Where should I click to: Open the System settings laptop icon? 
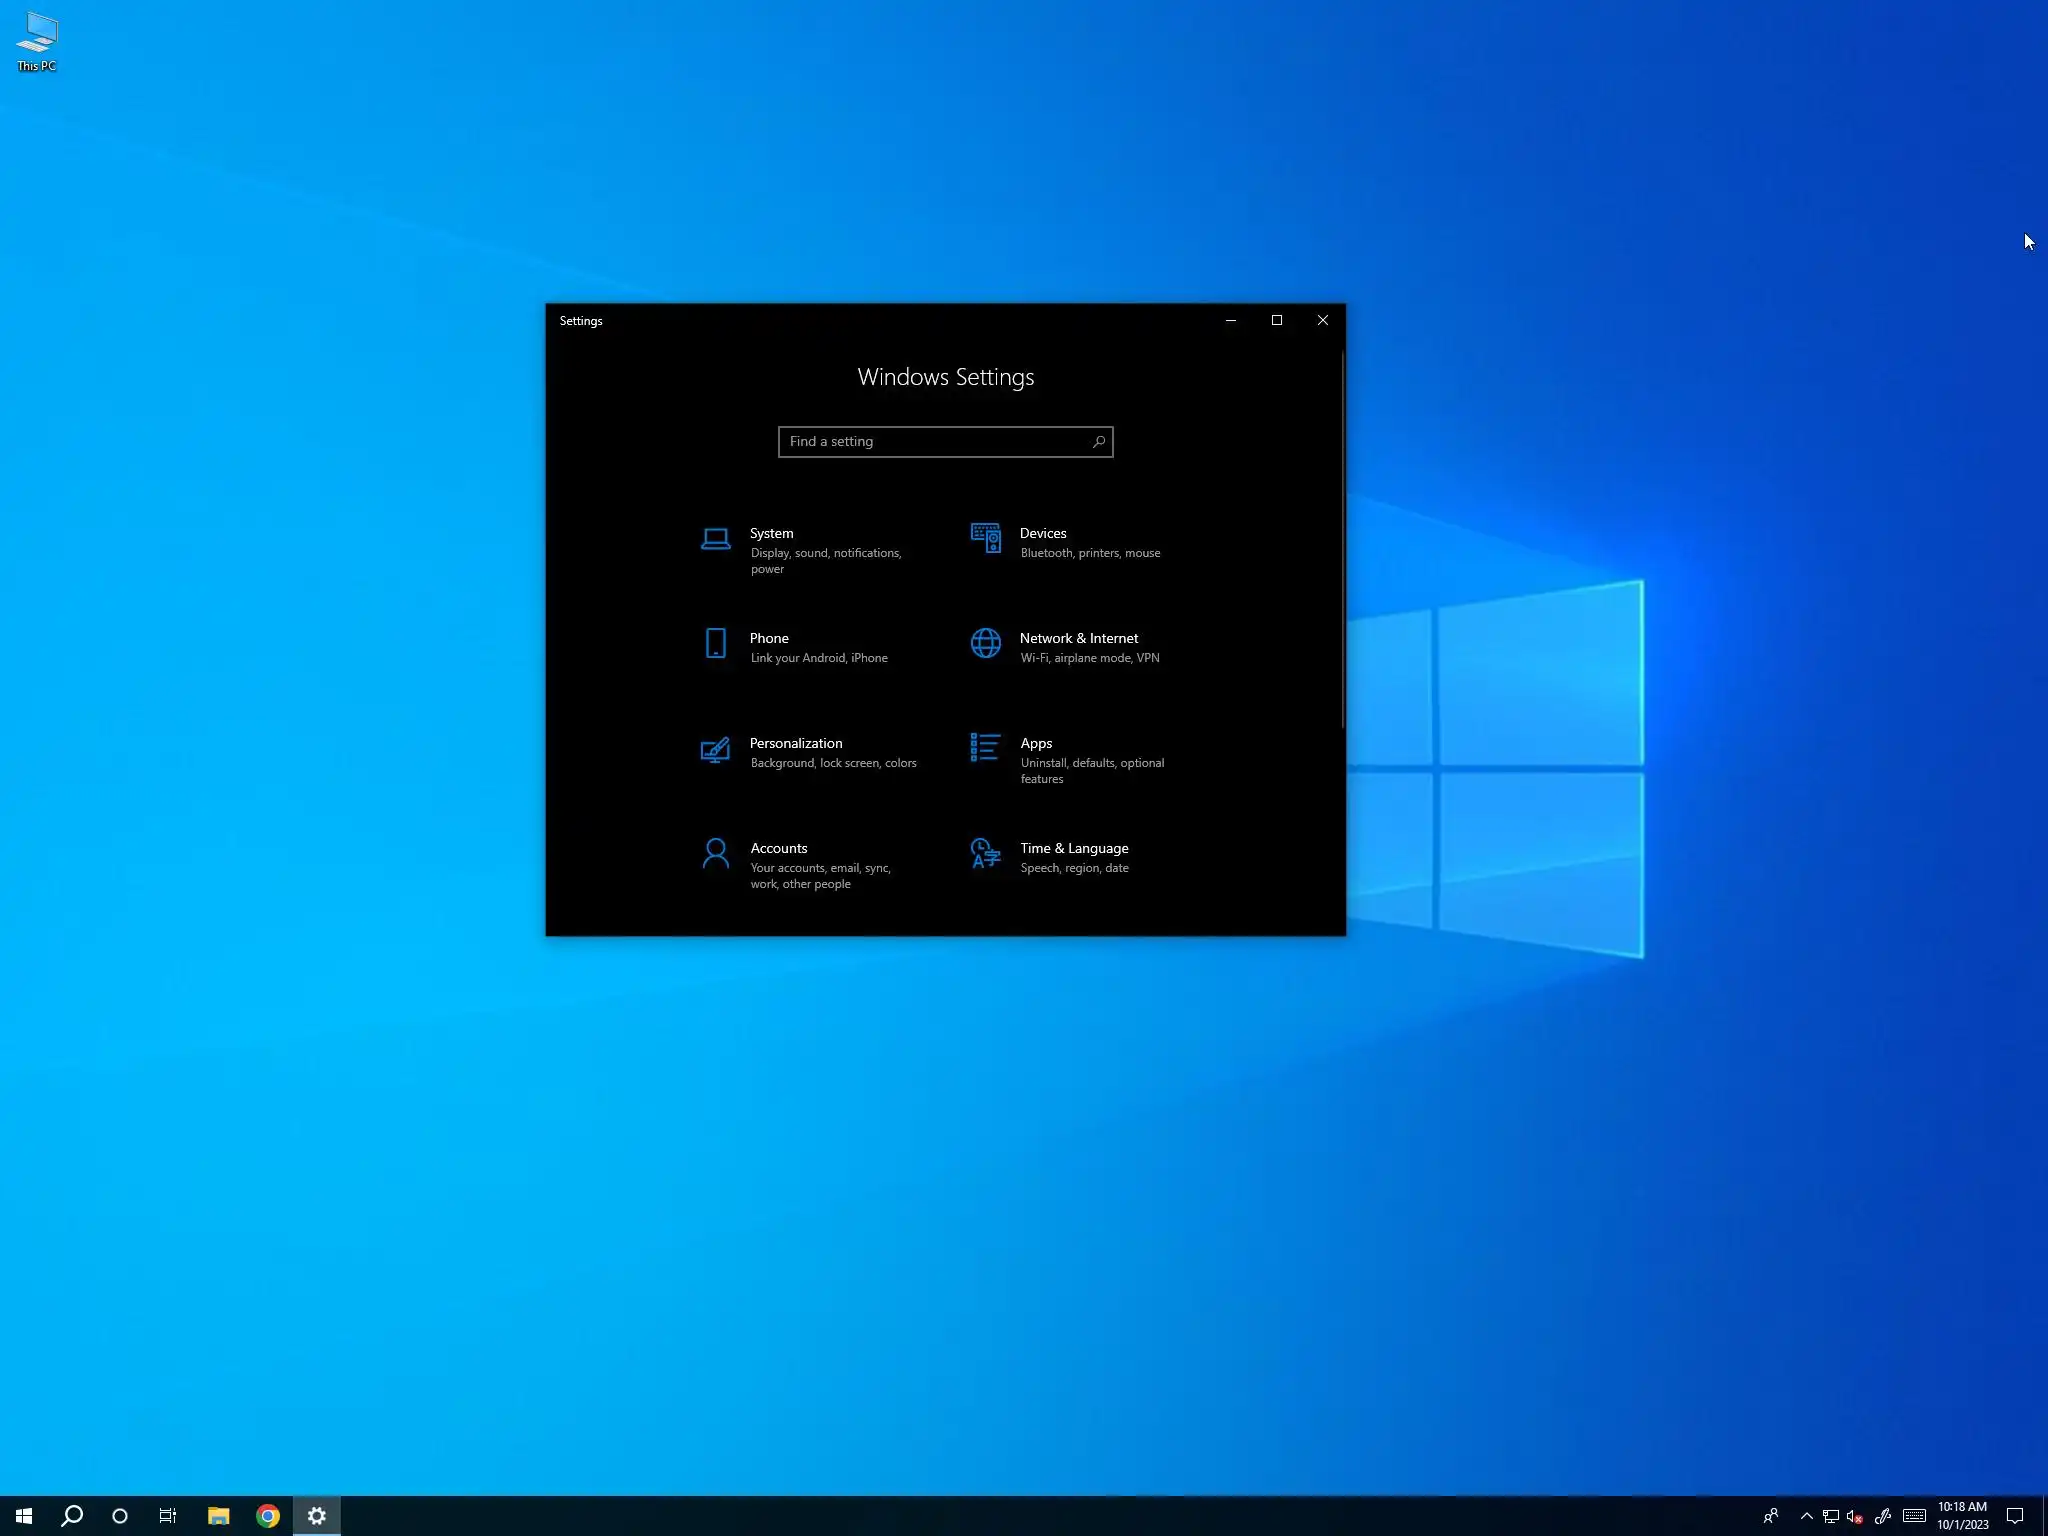(715, 539)
